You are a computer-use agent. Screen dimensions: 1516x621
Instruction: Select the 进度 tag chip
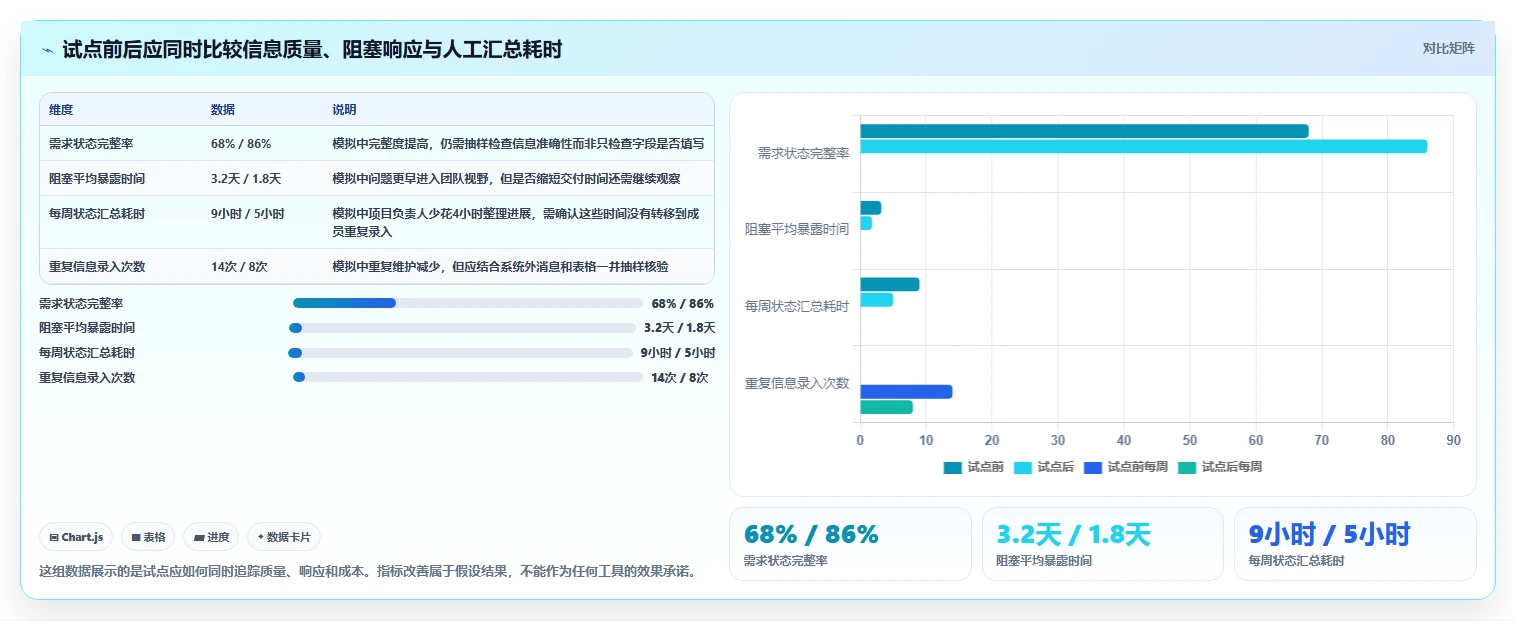pyautogui.click(x=211, y=537)
